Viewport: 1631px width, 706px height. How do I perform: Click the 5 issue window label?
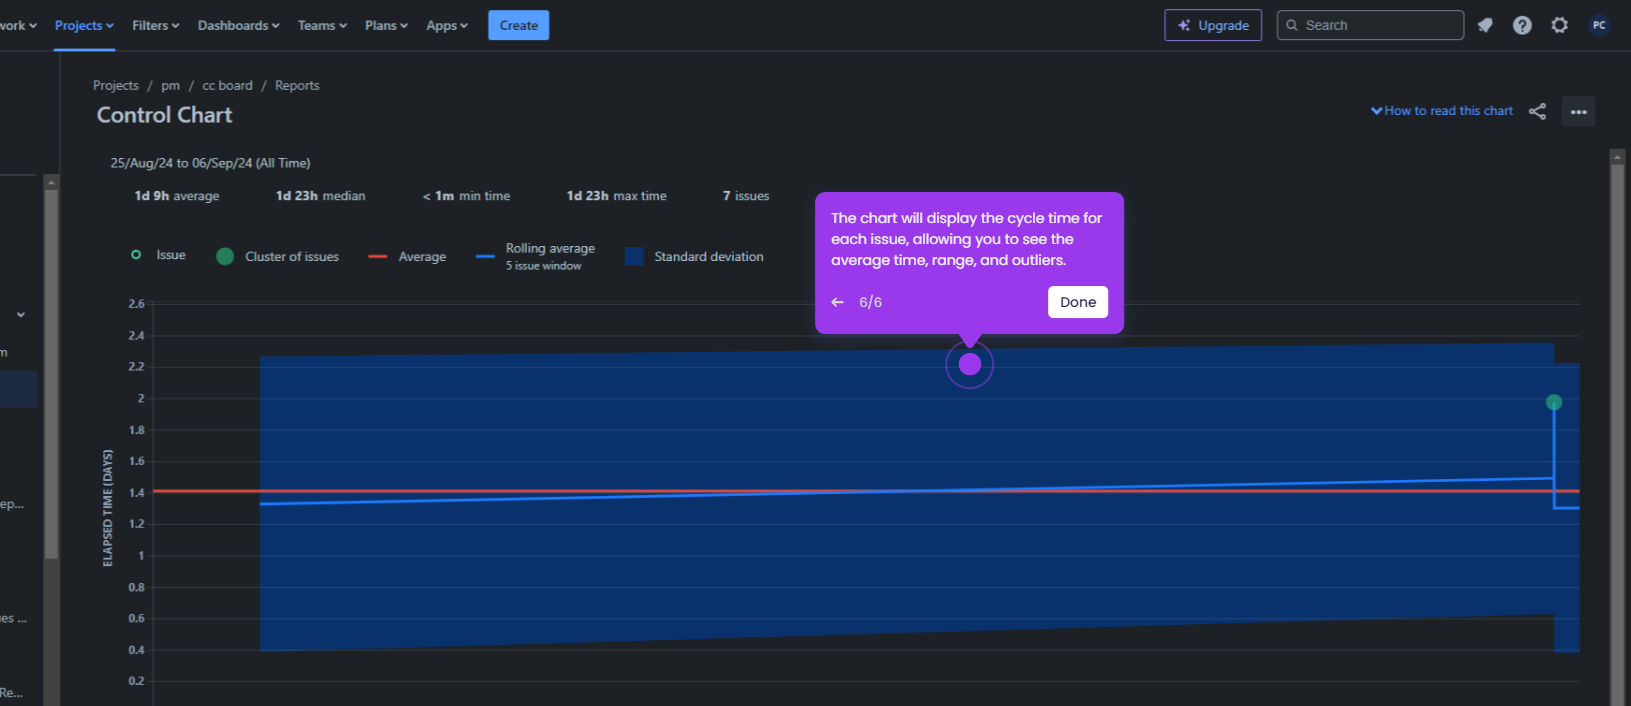(543, 266)
